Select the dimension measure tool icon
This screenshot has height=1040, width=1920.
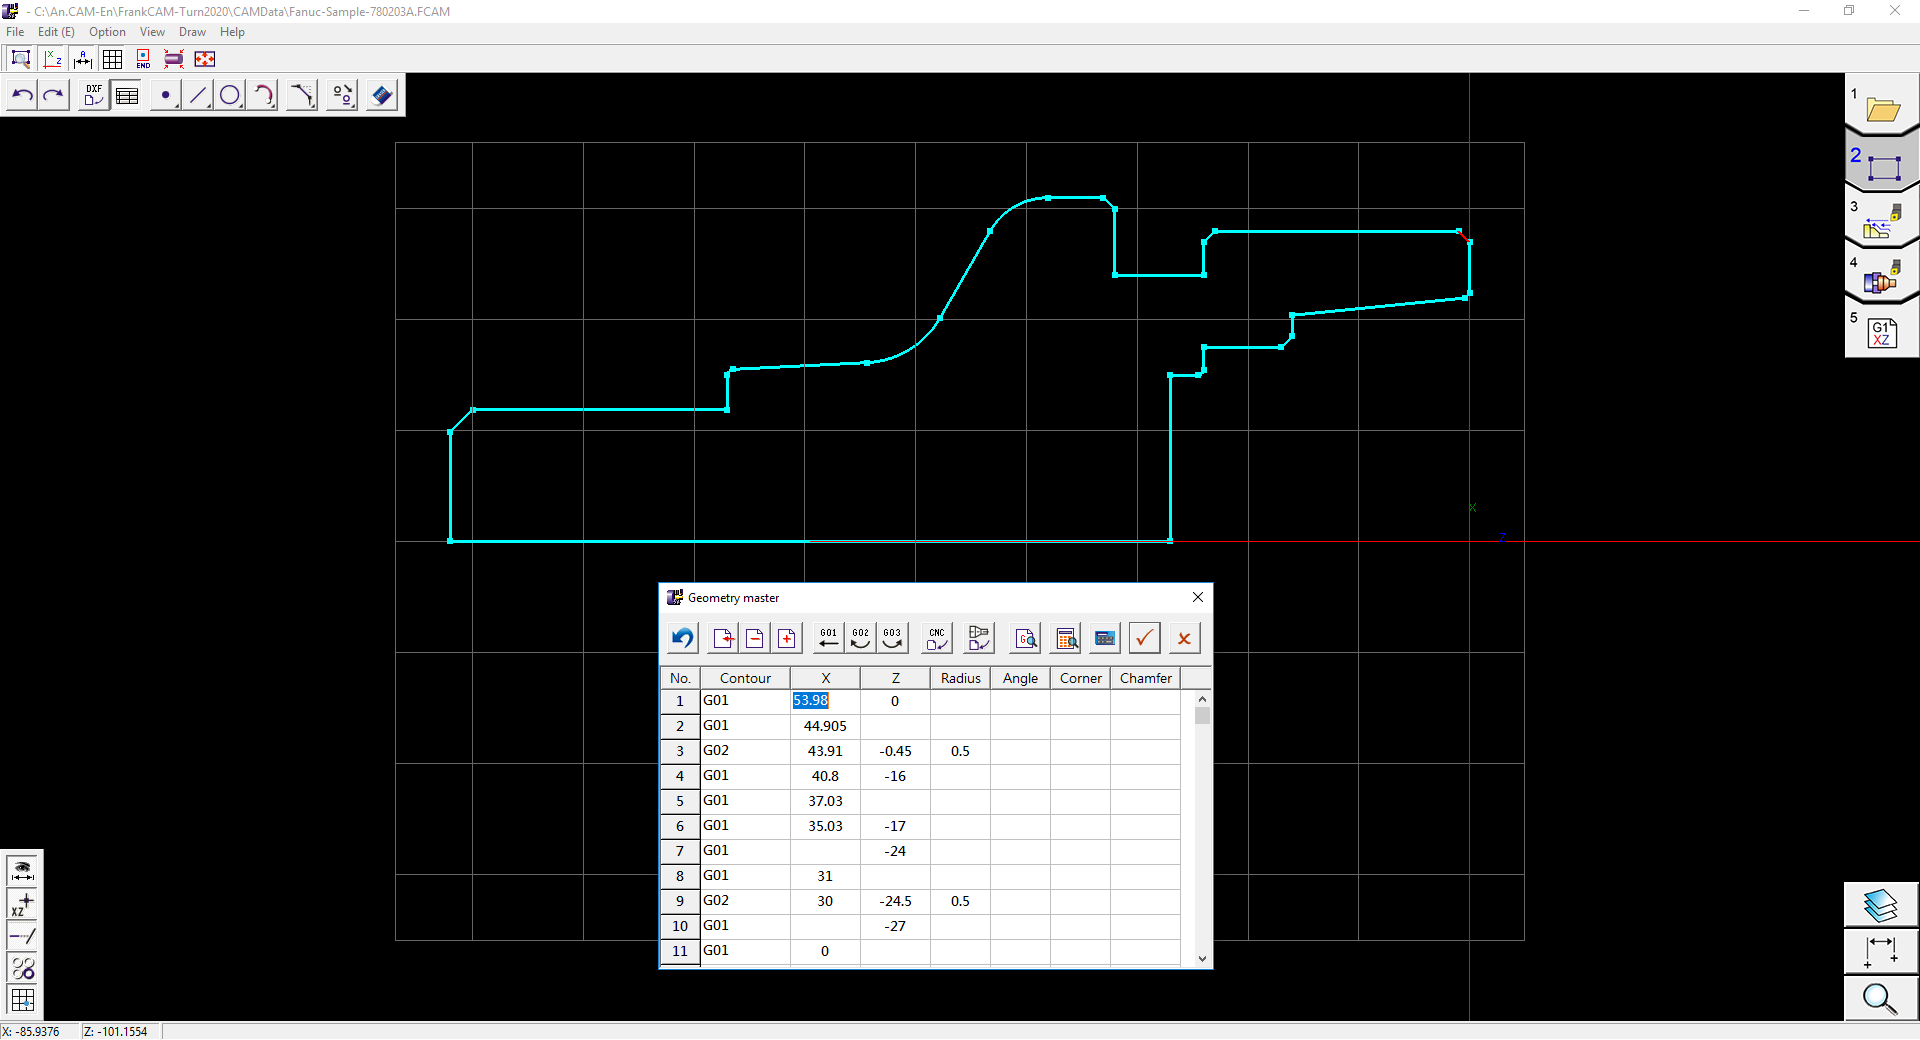point(83,59)
